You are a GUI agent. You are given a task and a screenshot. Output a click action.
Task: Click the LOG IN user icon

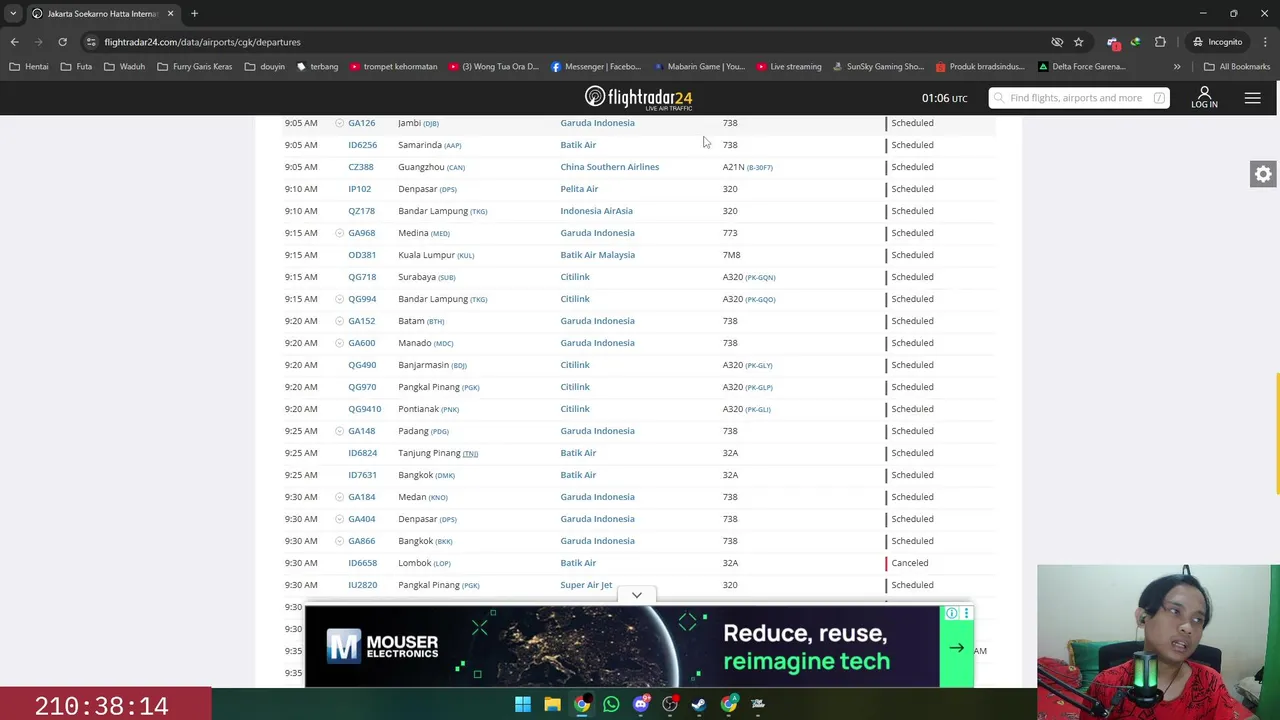coord(1204,97)
